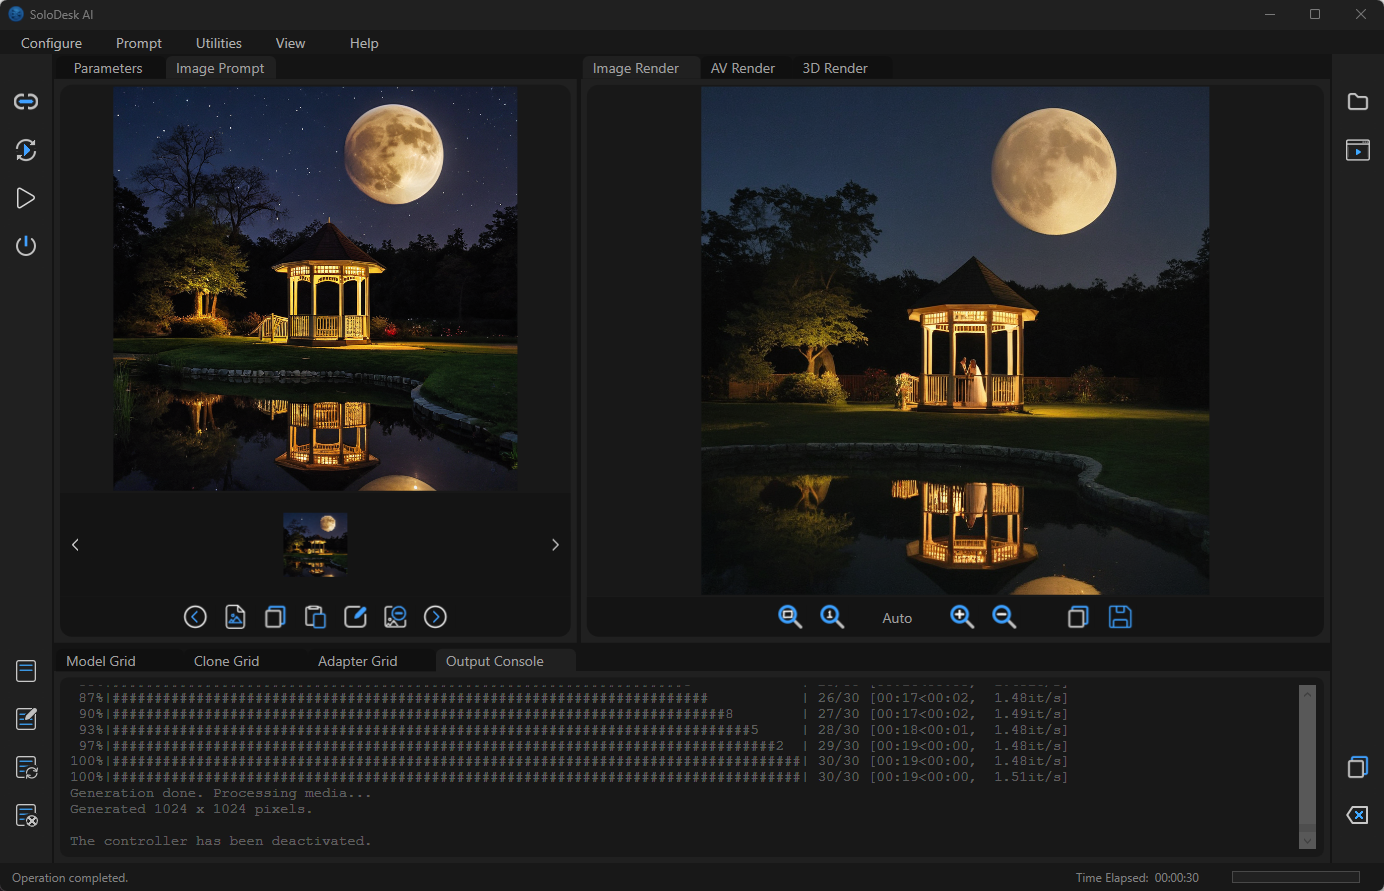Save the rendered image with the floppy disk icon
Viewport: 1384px width, 891px height.
click(x=1120, y=617)
